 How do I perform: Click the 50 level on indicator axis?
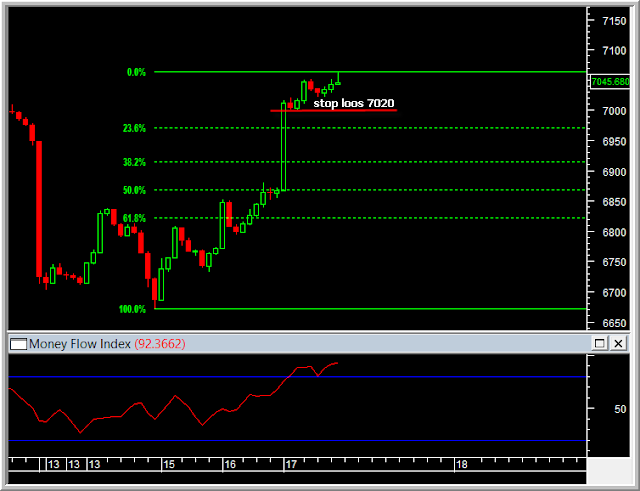pos(620,409)
